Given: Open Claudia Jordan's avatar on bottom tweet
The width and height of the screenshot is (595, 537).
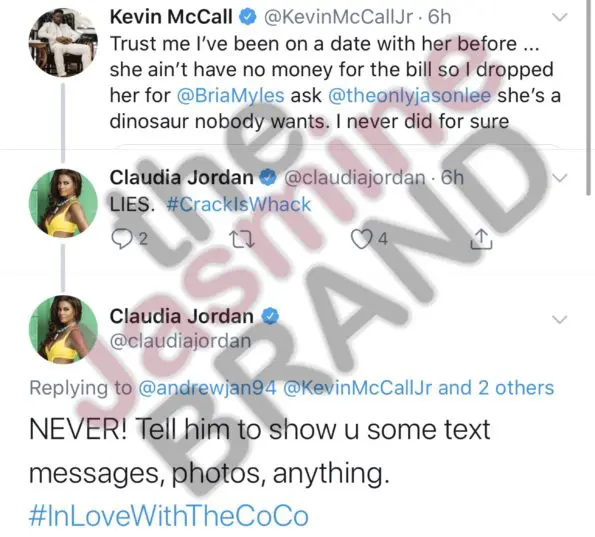Looking at the screenshot, I should coord(63,329).
